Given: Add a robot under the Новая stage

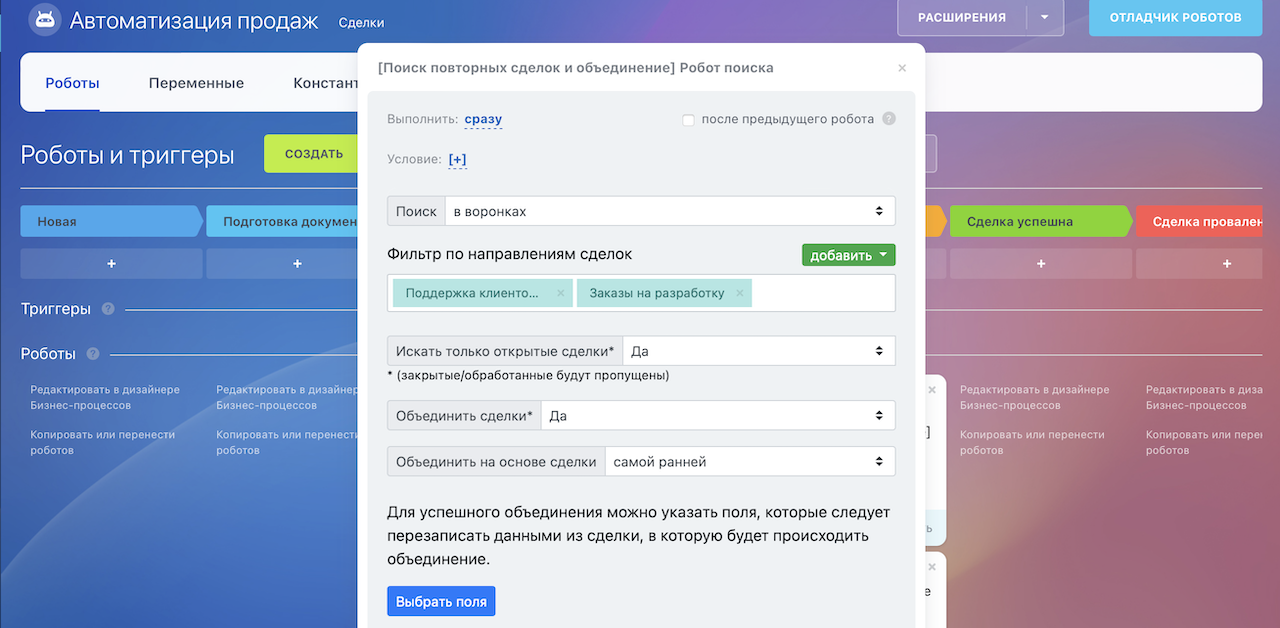Looking at the screenshot, I should click(x=111, y=264).
